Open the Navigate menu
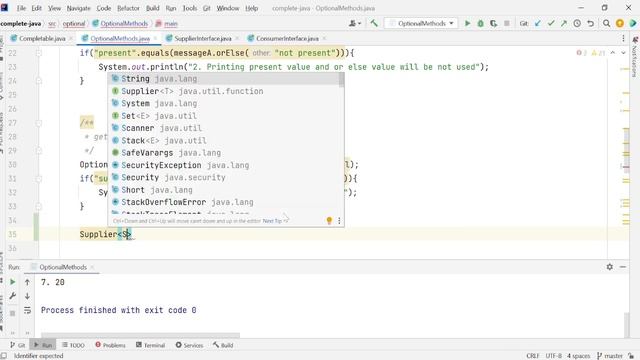This screenshot has height=360, width=640. (78, 8)
